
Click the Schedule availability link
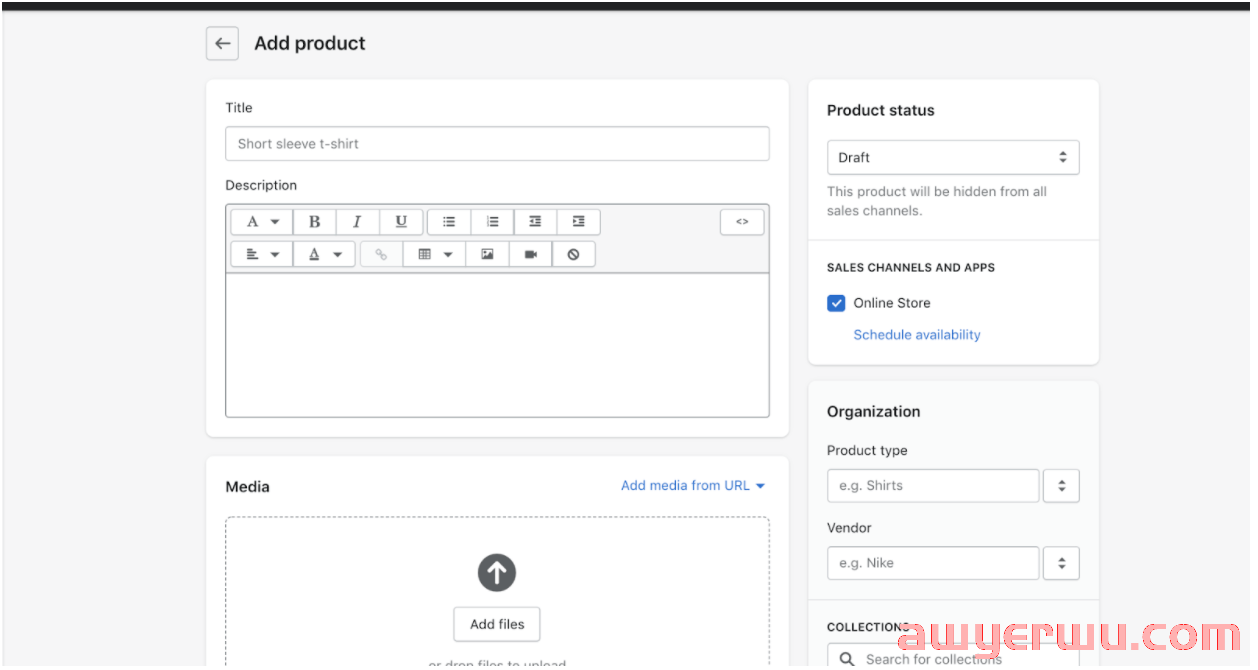pos(917,335)
